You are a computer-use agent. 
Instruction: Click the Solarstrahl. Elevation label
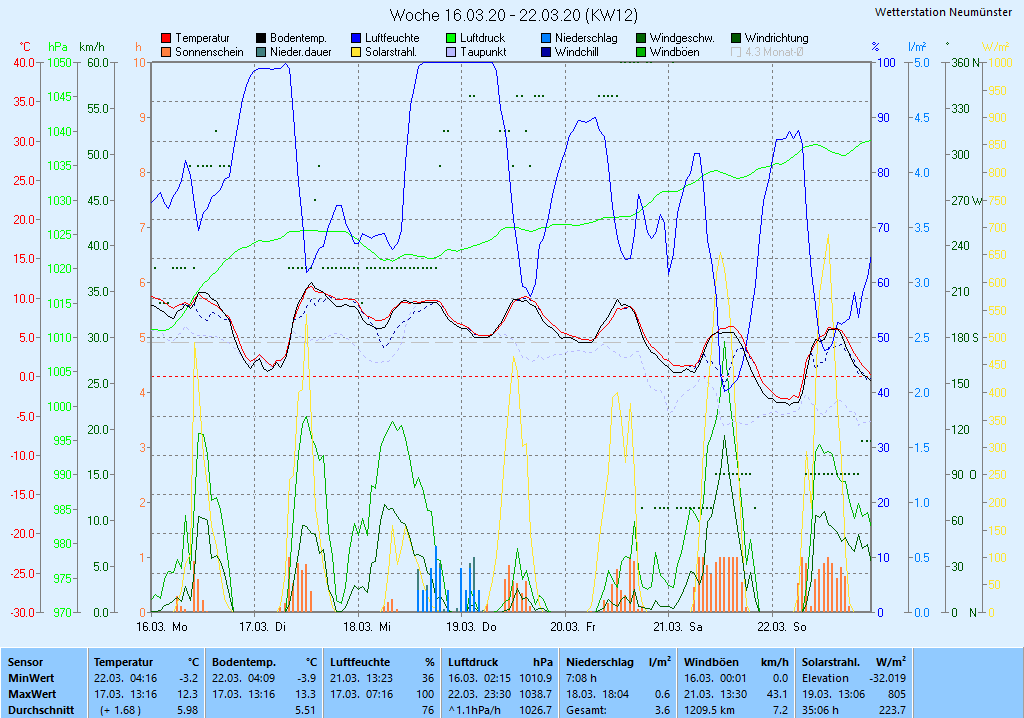coord(825,678)
